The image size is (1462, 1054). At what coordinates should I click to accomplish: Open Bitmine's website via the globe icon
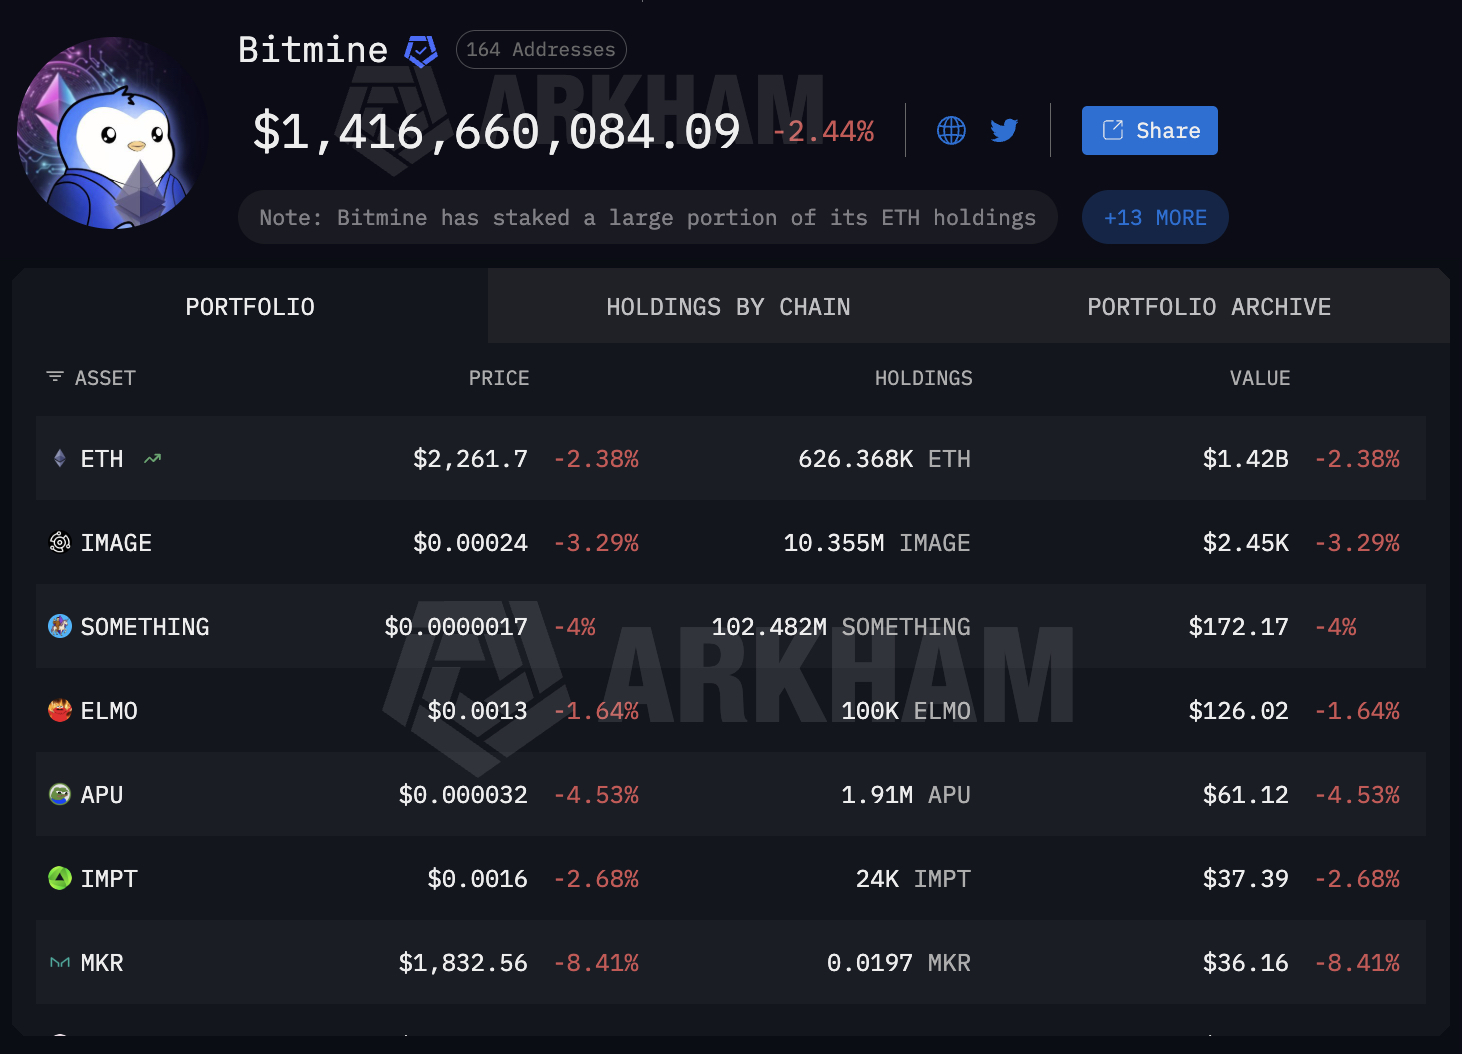[x=950, y=130]
